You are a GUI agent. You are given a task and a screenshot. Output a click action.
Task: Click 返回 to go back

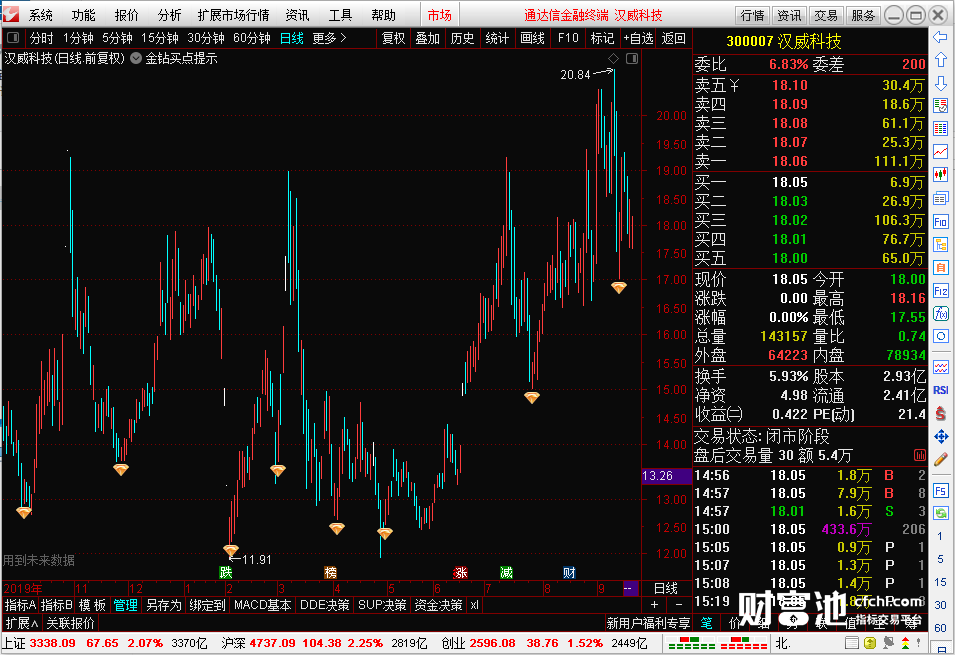[673, 38]
